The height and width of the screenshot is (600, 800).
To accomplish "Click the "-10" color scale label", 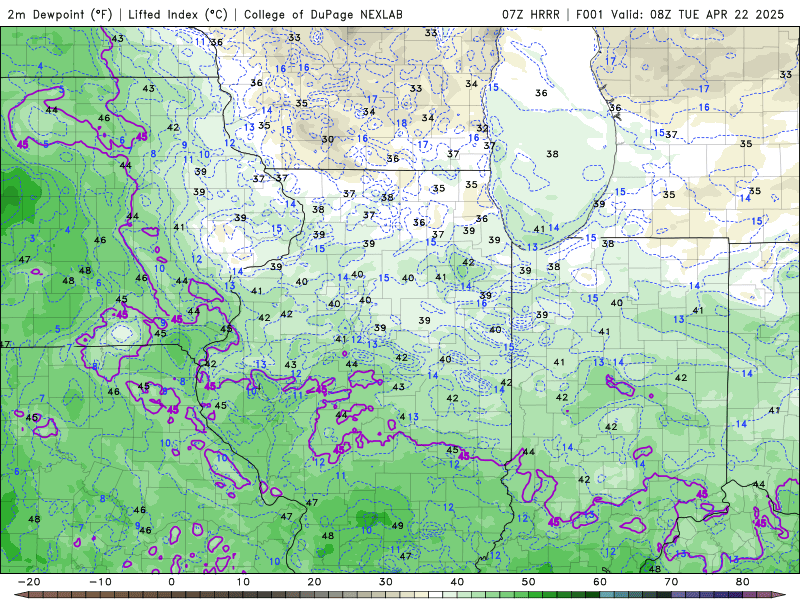I will point(100,582).
